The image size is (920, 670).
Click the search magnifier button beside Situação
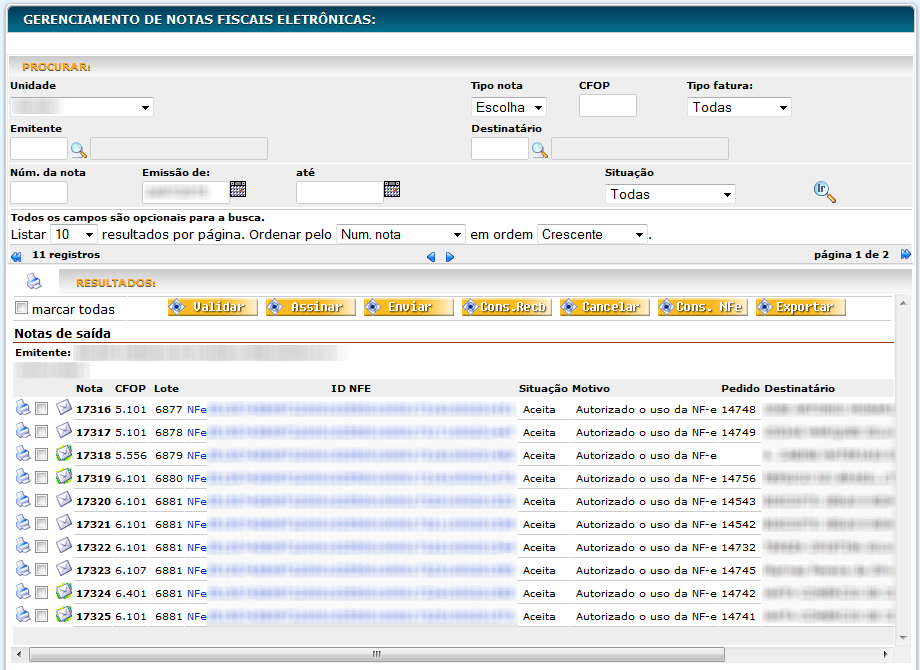824,193
